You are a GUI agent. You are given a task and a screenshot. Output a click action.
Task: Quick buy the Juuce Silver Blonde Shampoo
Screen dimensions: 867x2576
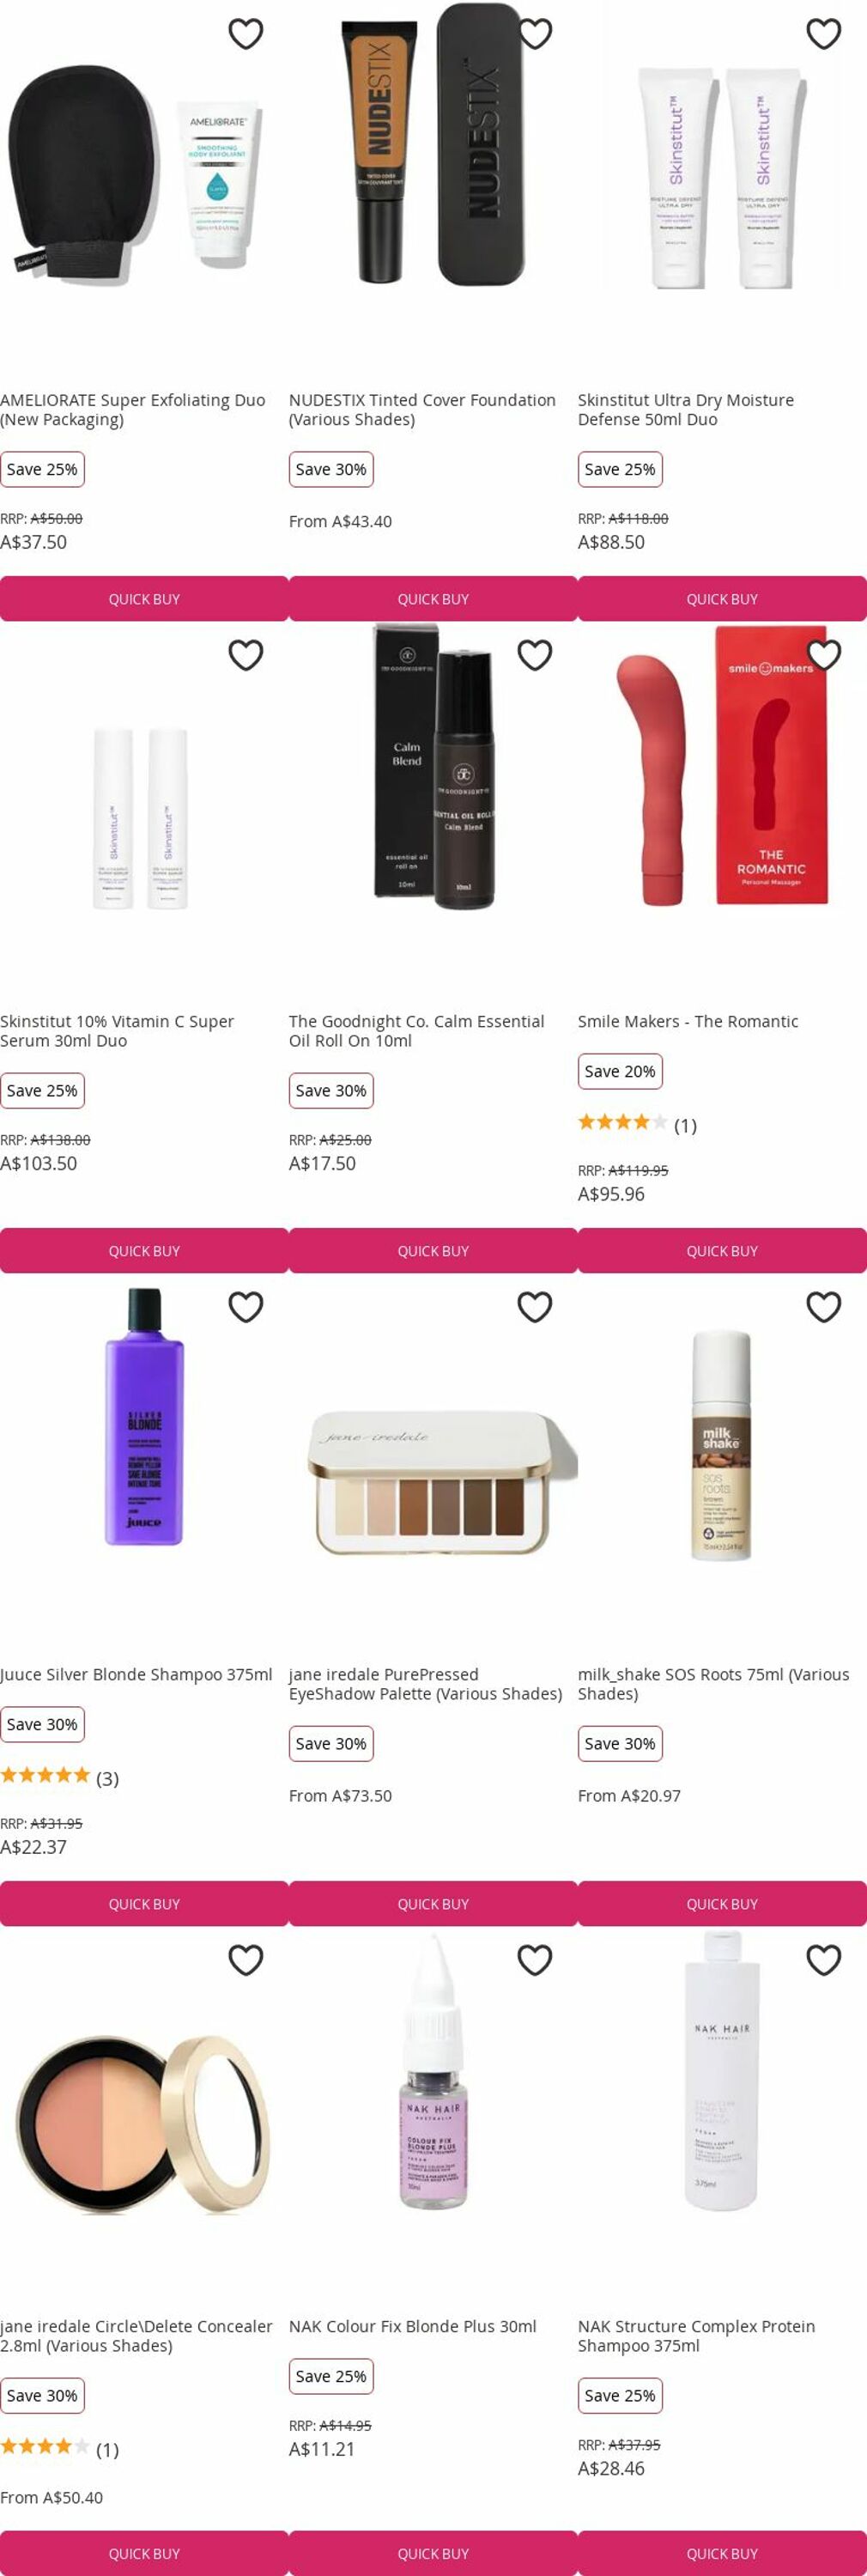pyautogui.click(x=144, y=1904)
